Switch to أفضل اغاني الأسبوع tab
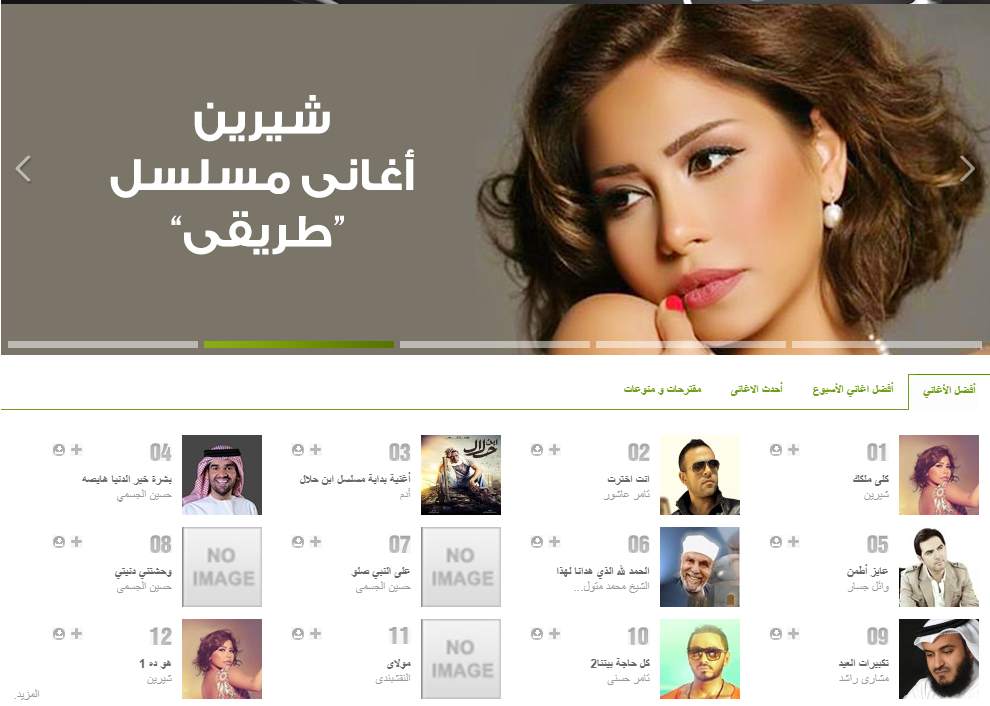This screenshot has width=990, height=706. [852, 389]
